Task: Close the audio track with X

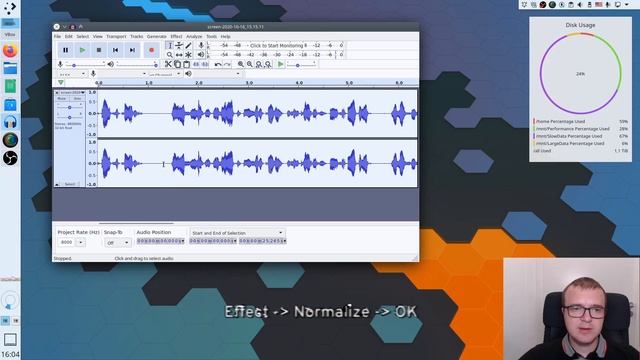Action: click(57, 93)
